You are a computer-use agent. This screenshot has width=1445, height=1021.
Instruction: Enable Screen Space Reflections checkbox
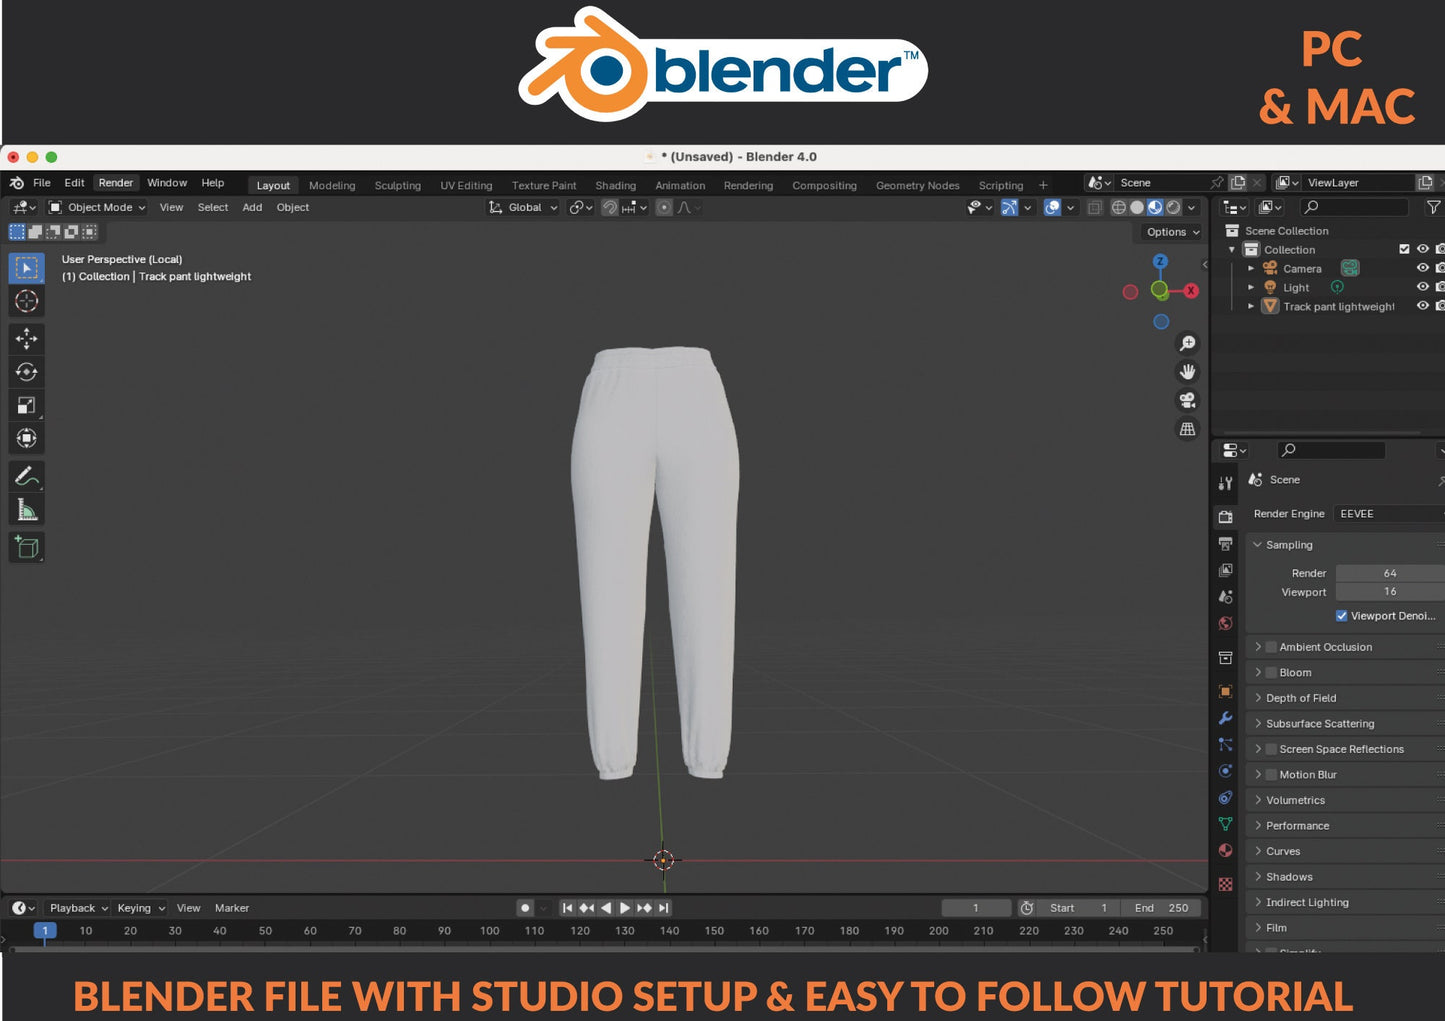pos(1272,749)
